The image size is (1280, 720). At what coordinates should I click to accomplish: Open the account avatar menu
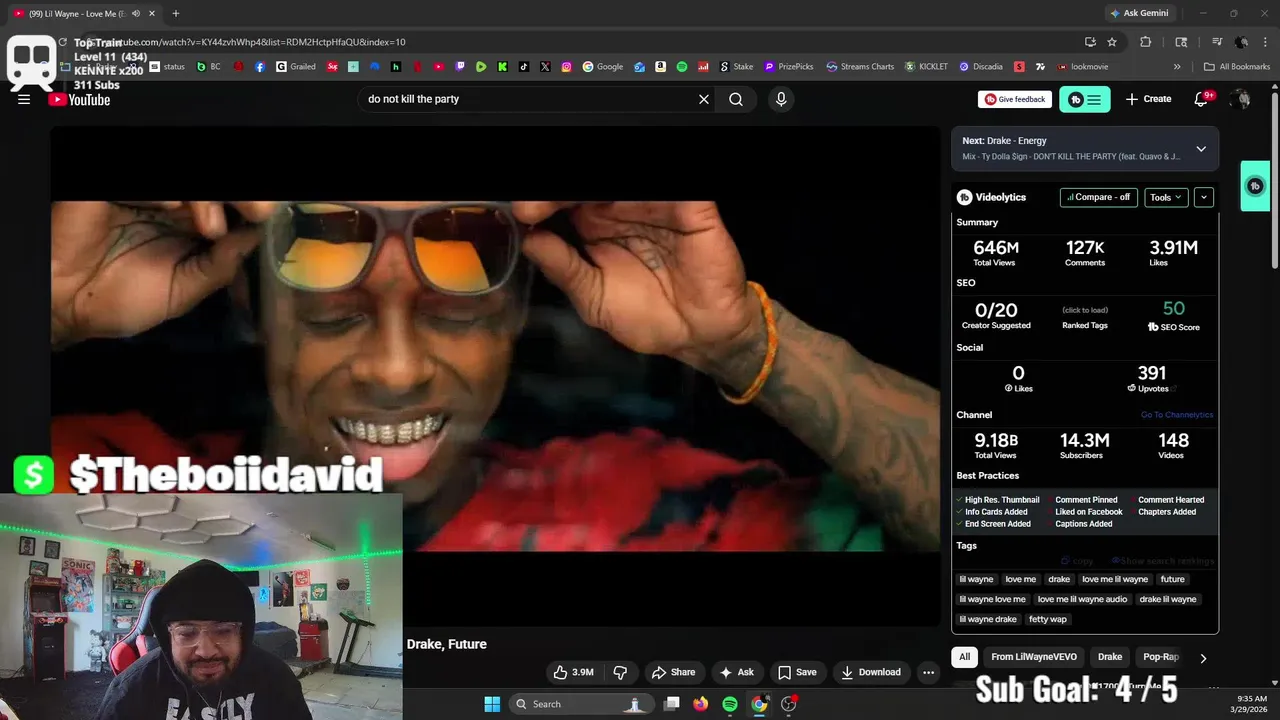click(1241, 99)
